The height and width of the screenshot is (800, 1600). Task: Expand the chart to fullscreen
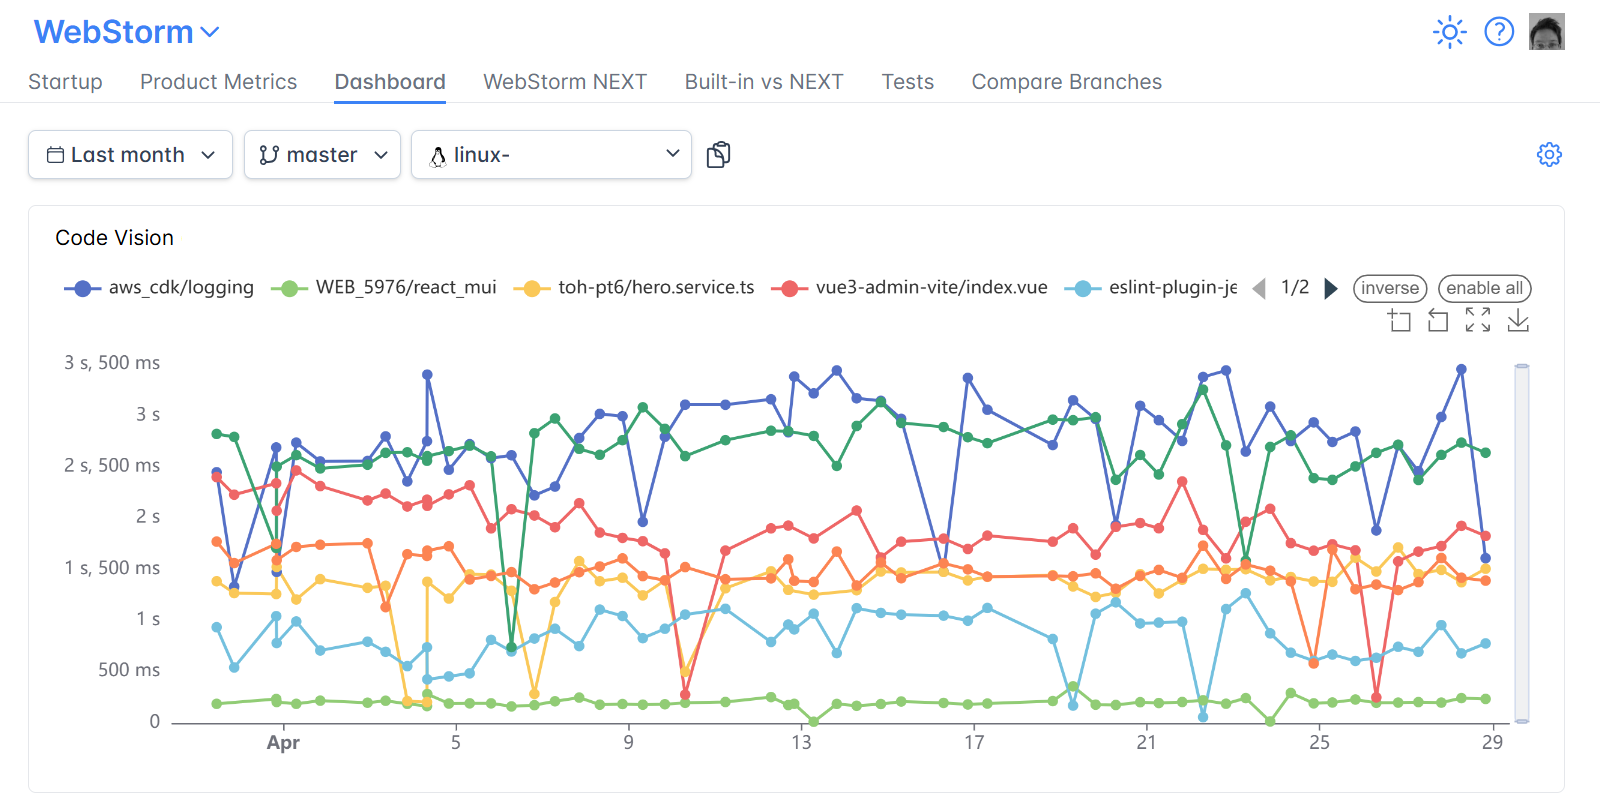click(1478, 320)
